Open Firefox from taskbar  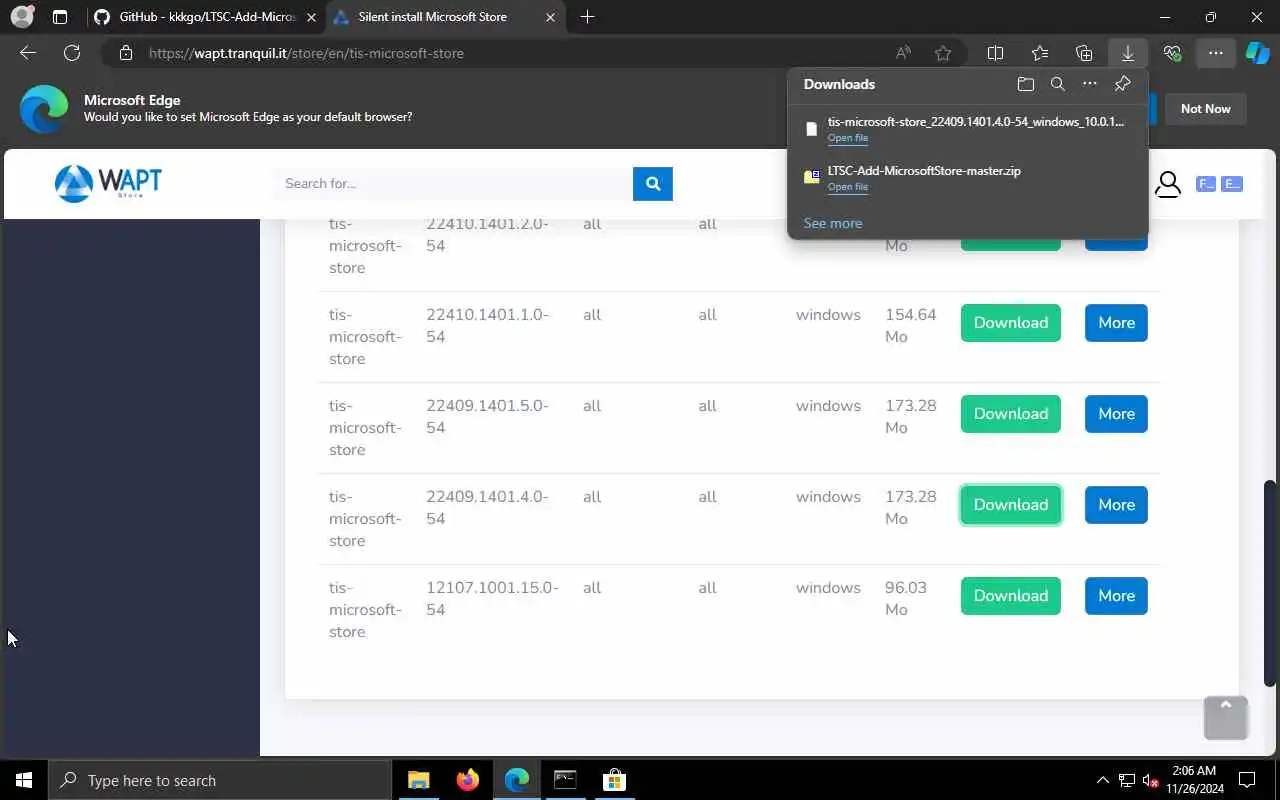pos(467,780)
